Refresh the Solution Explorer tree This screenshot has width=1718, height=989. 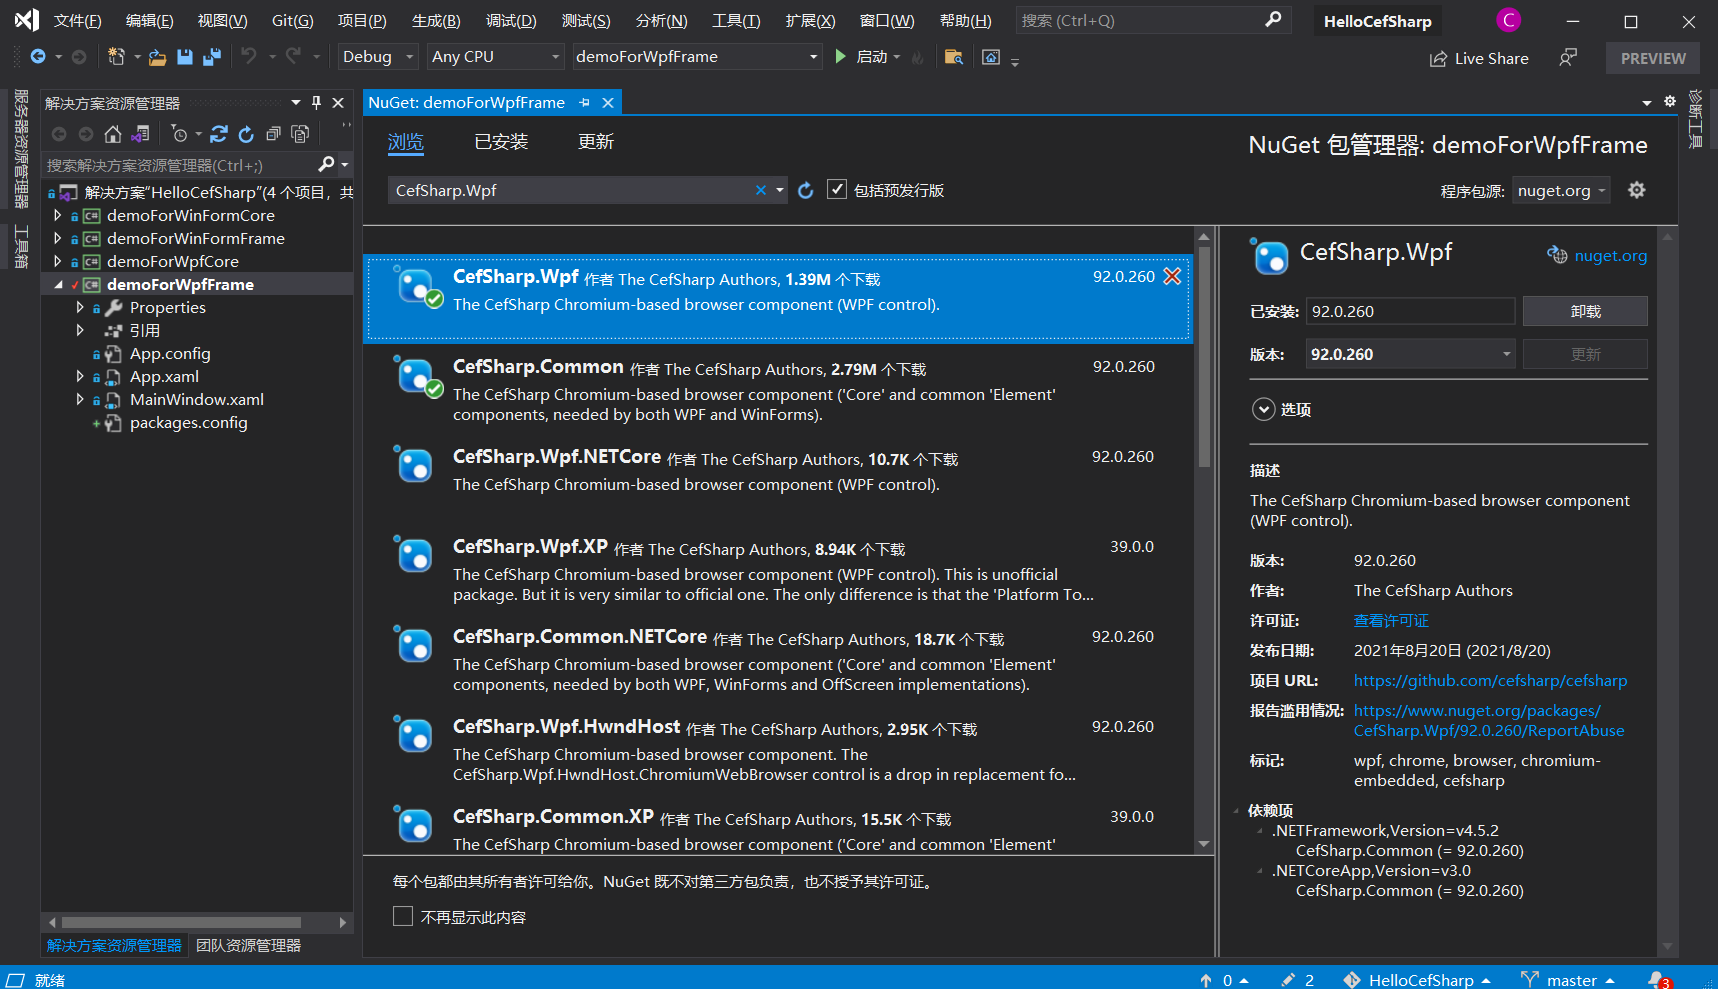[x=246, y=134]
